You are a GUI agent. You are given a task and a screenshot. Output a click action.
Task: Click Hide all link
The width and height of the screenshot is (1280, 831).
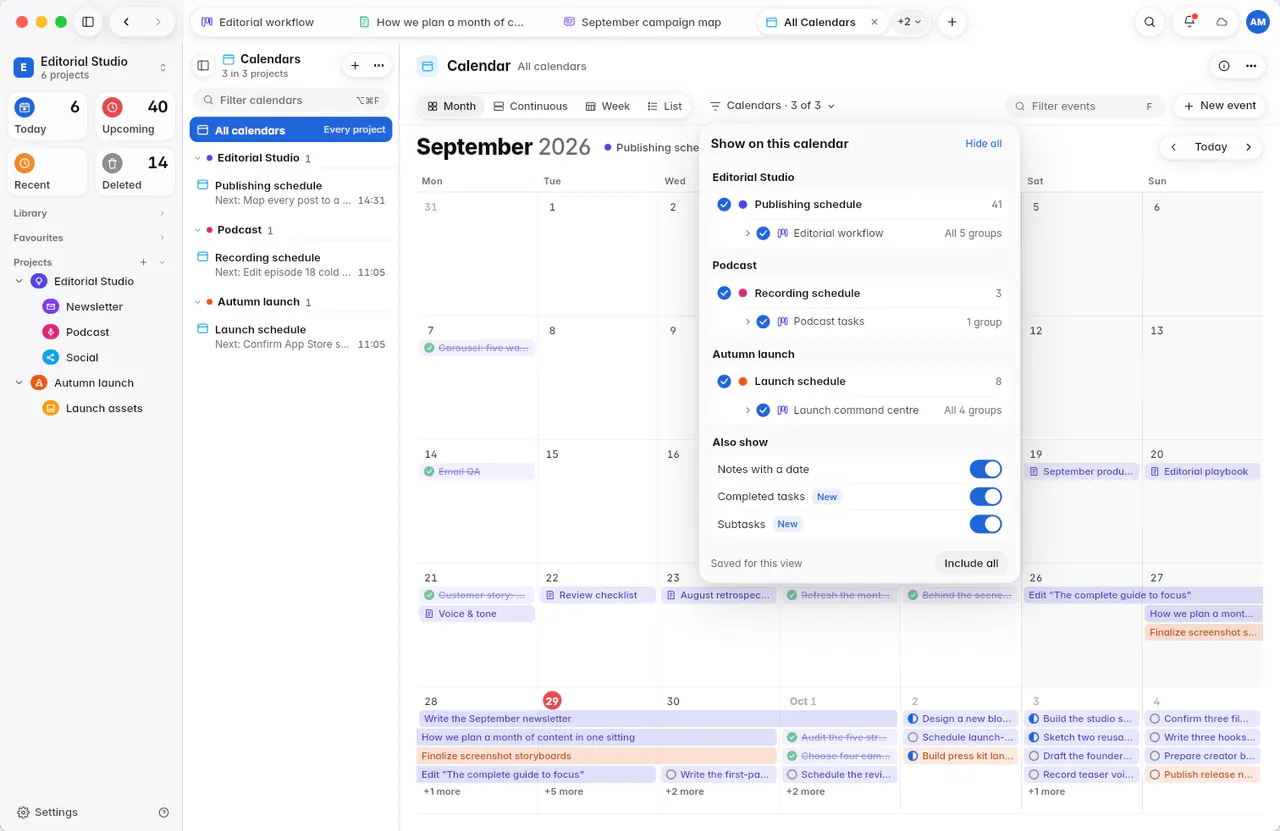coord(983,144)
